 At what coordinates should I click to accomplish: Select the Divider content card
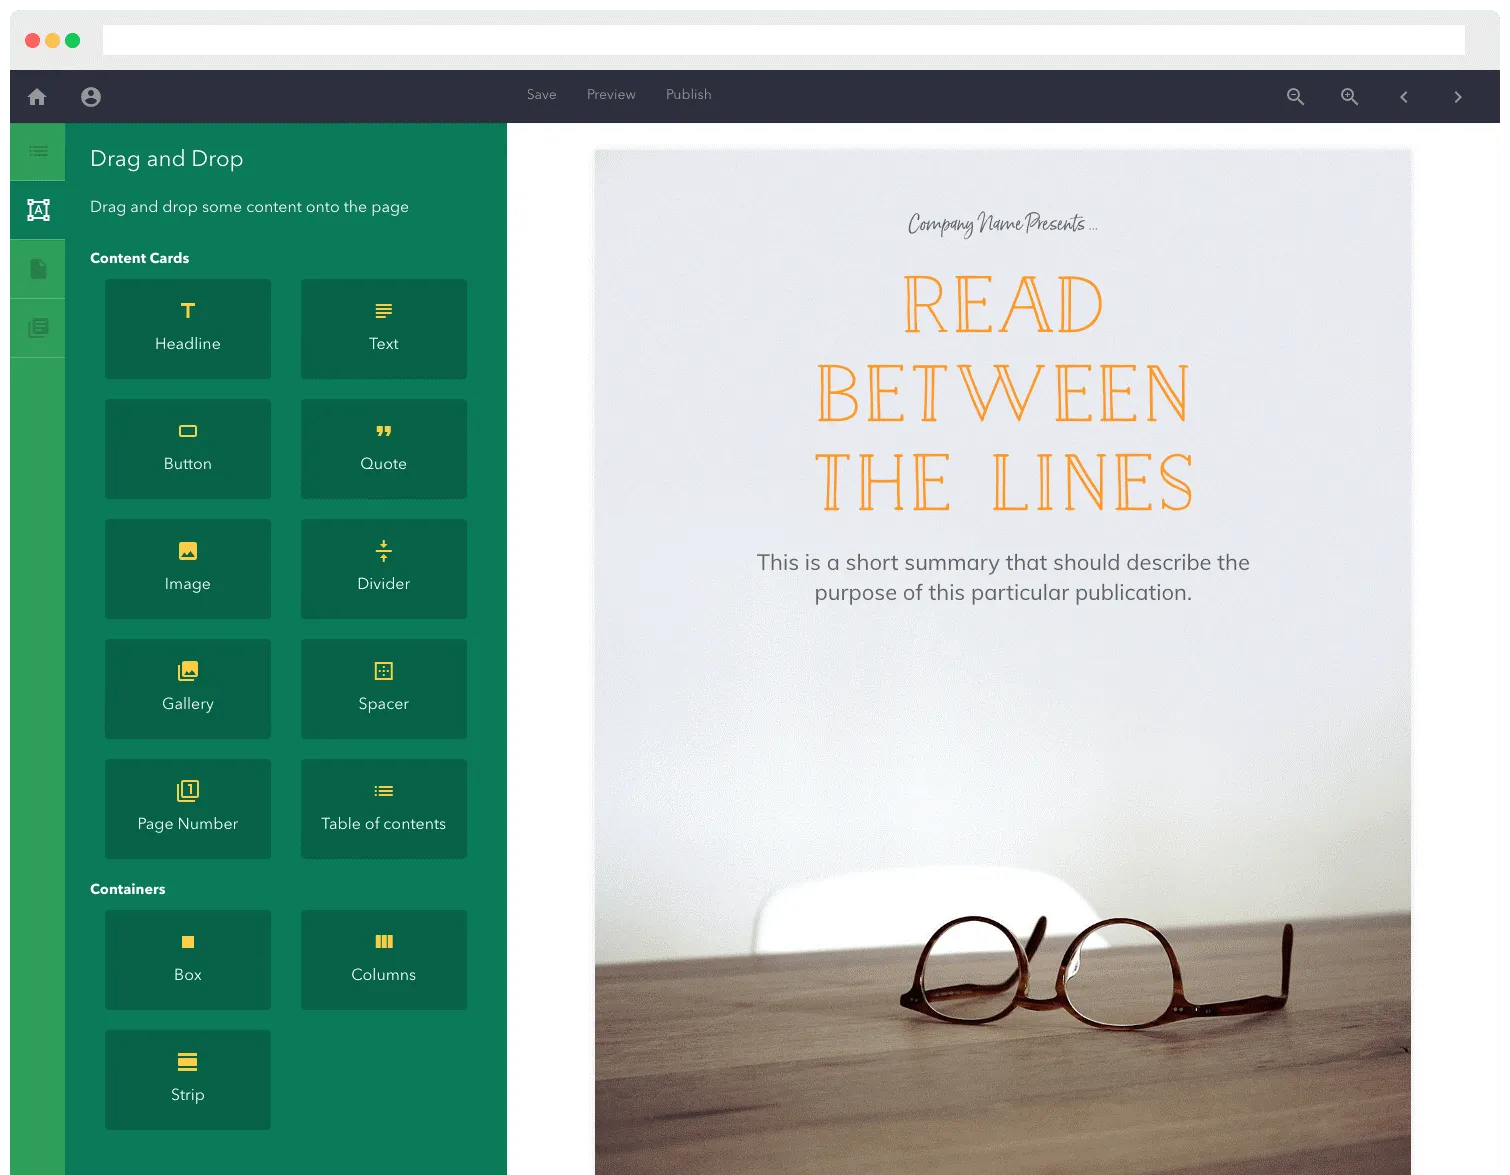point(384,569)
